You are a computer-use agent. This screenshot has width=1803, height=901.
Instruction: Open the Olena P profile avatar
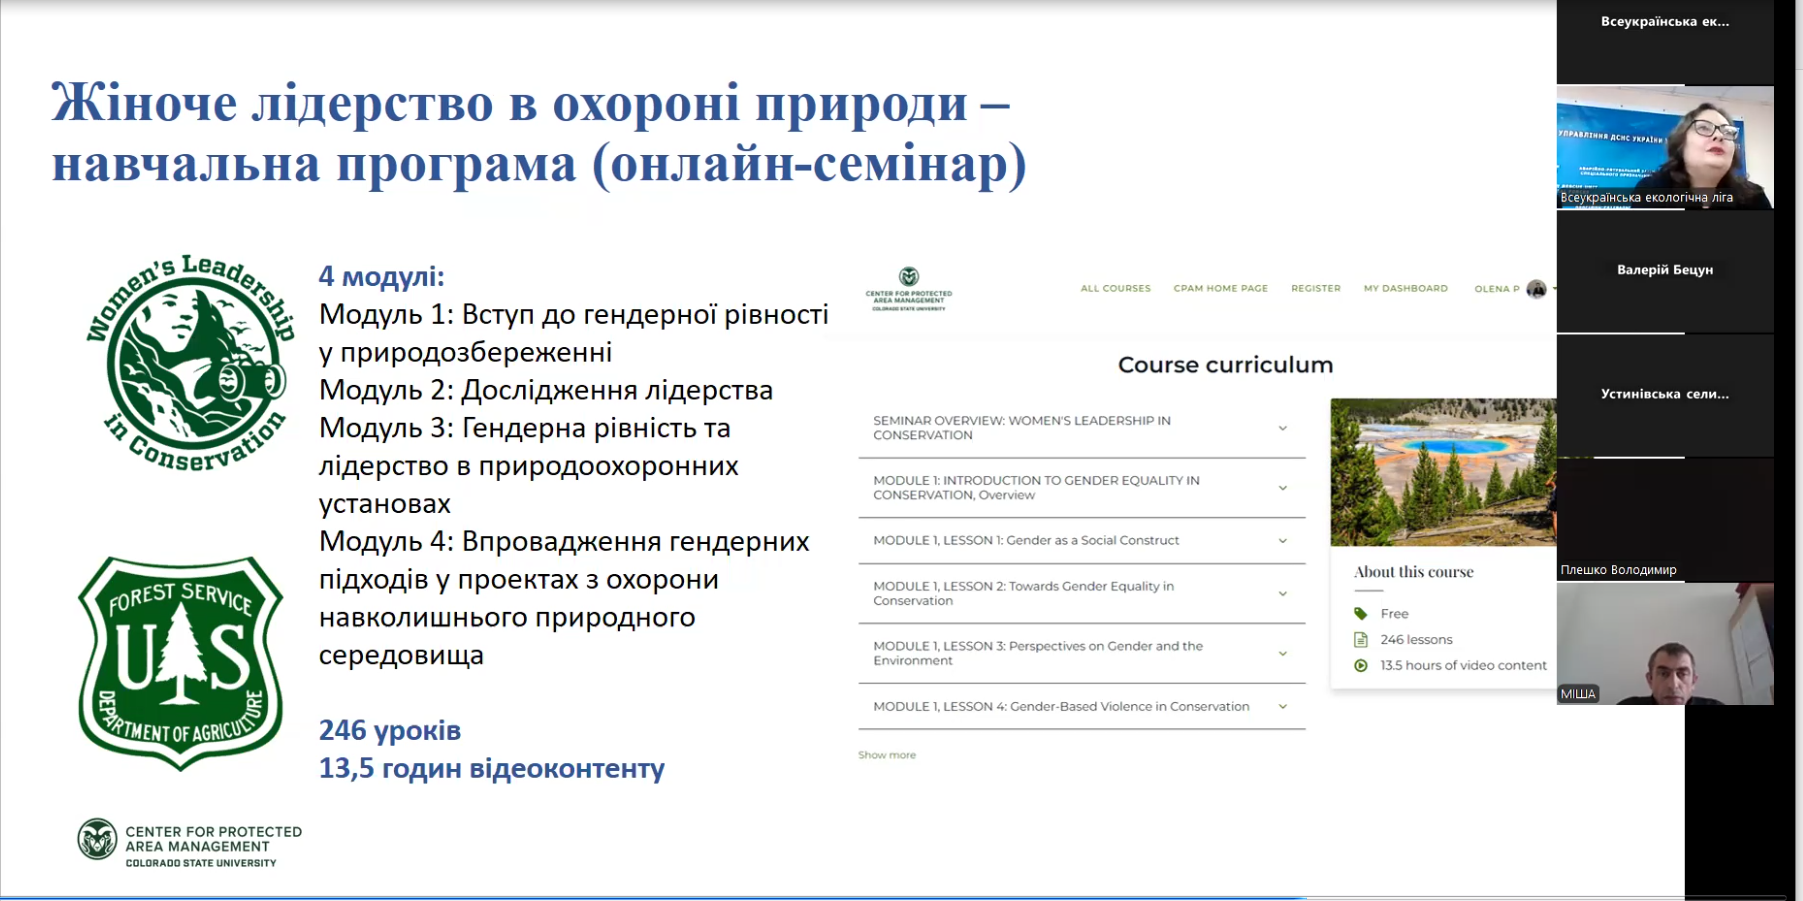[1537, 289]
